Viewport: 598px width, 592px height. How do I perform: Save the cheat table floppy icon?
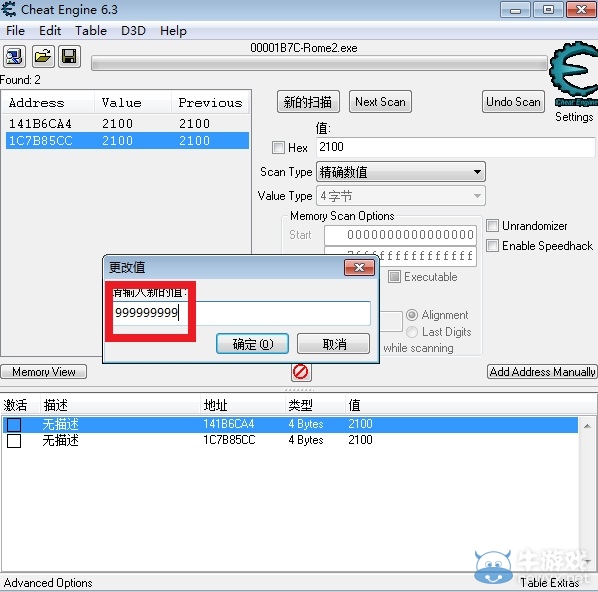[69, 57]
